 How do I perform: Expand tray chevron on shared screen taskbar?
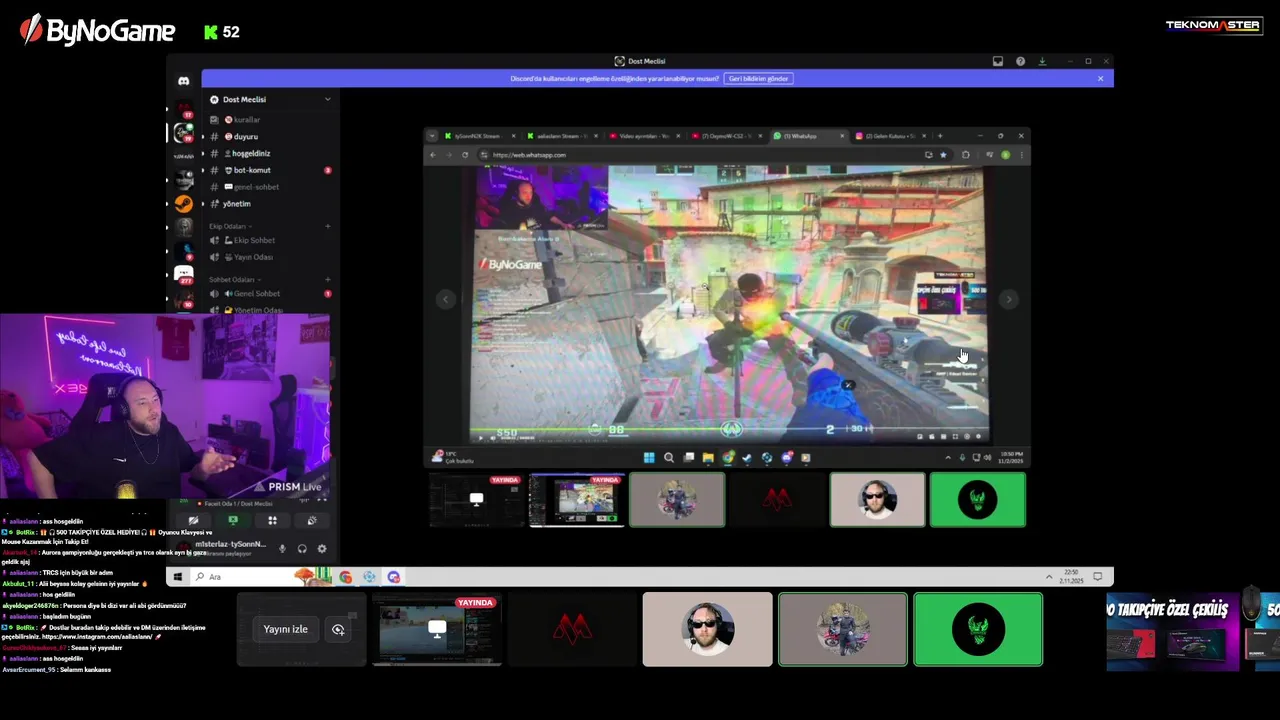click(947, 458)
